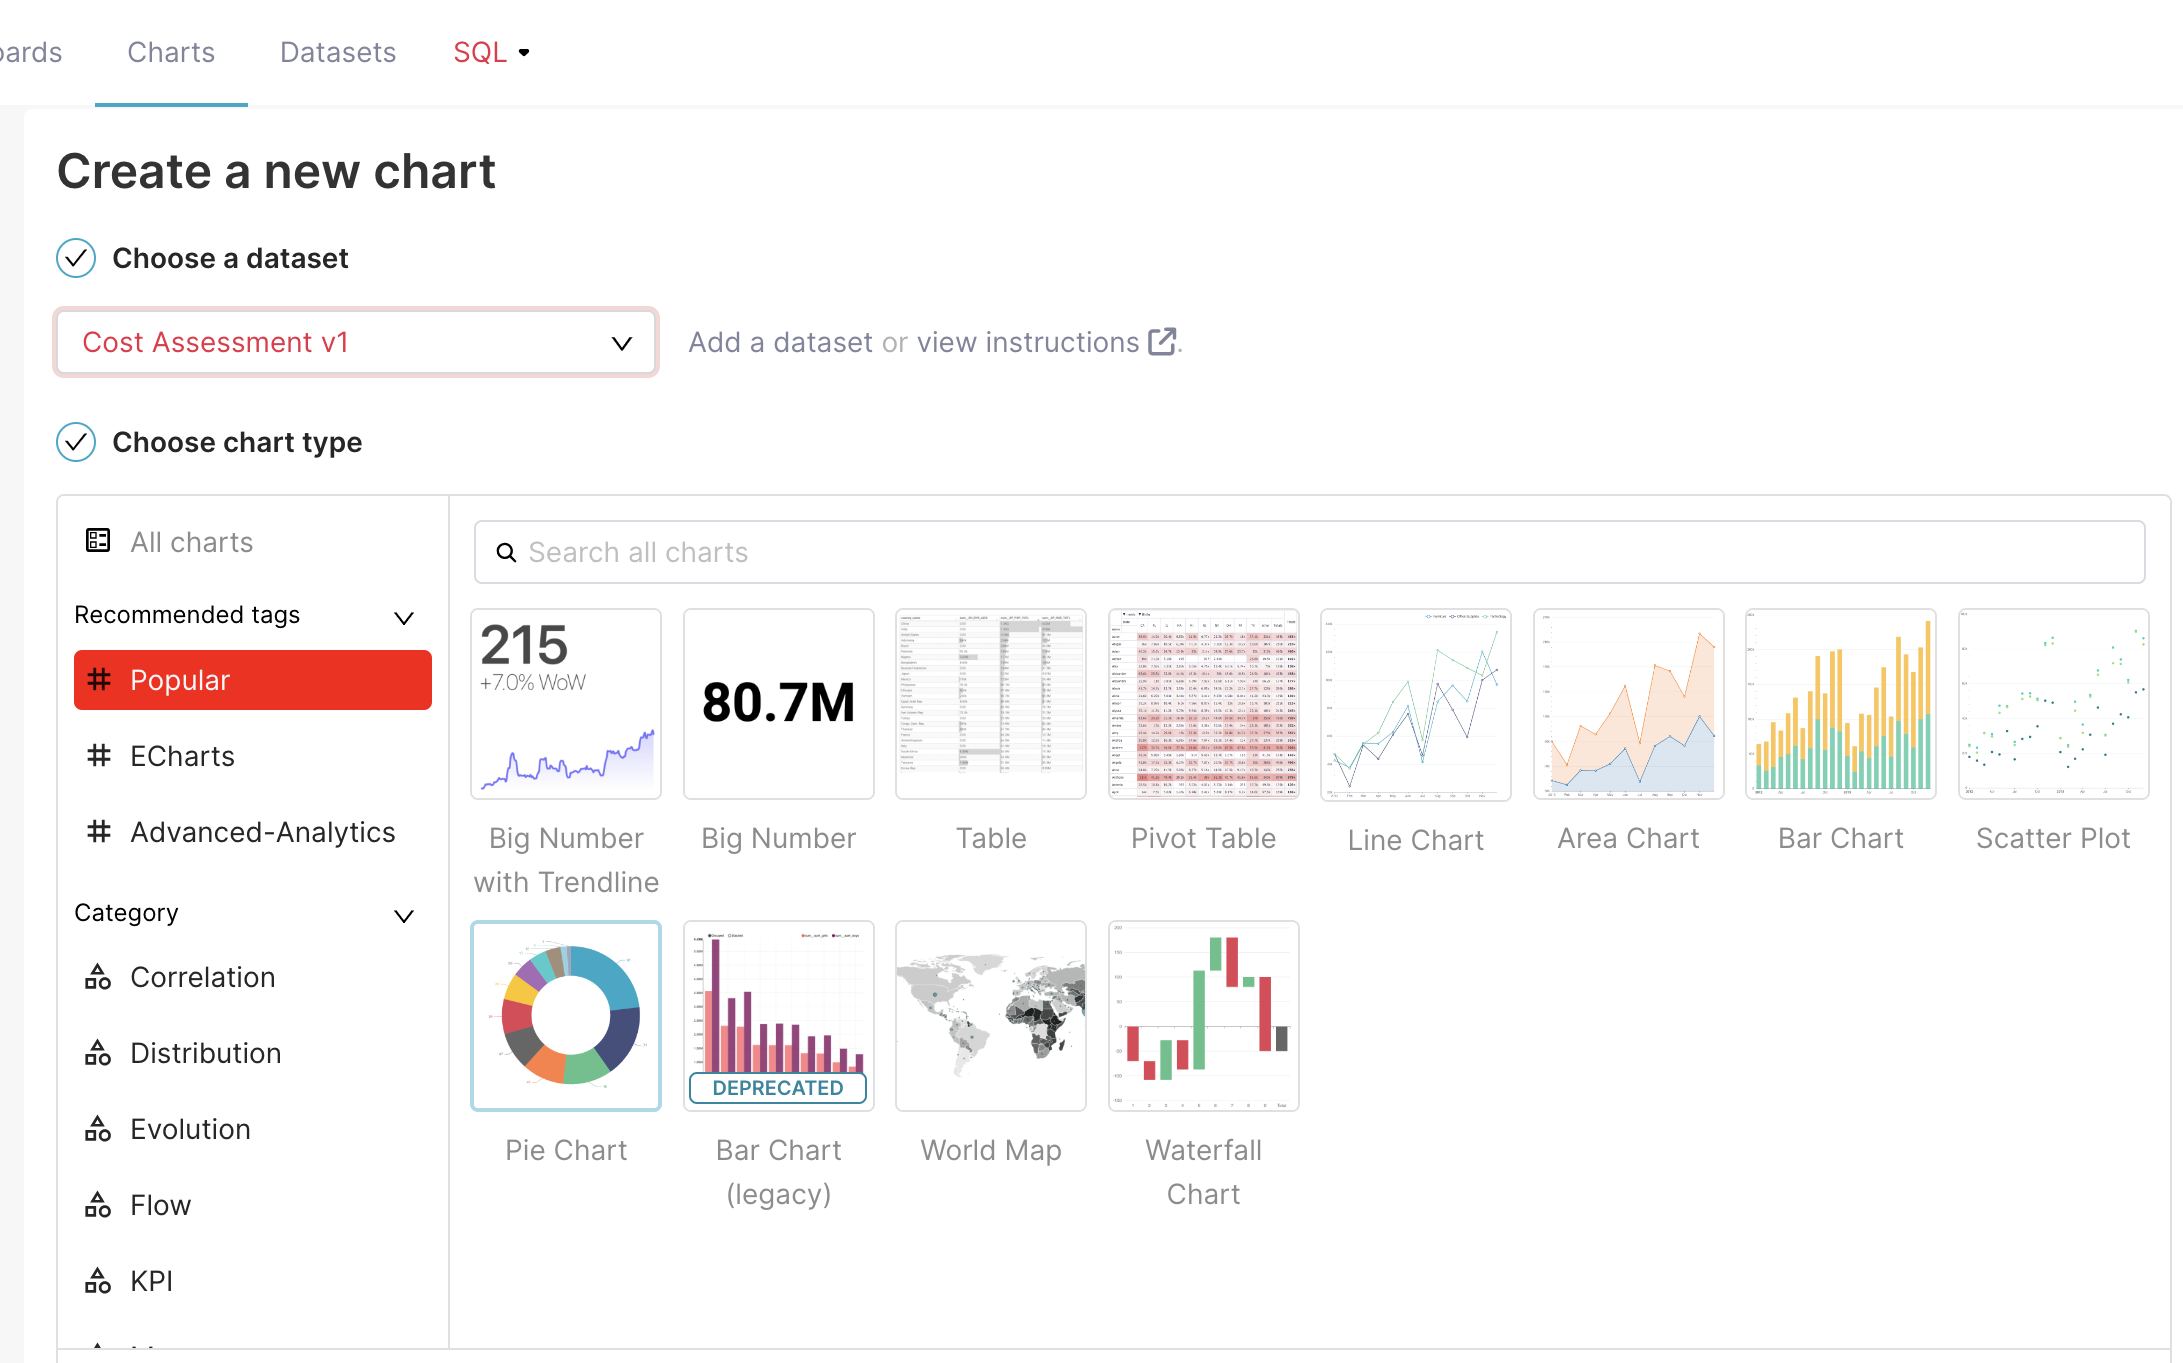Follow the Add a dataset link
Image resolution: width=2183 pixels, height=1363 pixels.
(781, 342)
